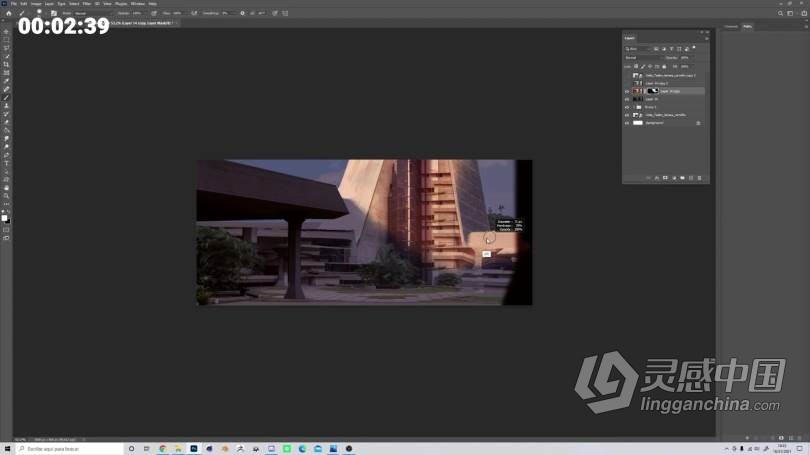Select the Move tool
Screen dimensions: 810x455
(6, 32)
